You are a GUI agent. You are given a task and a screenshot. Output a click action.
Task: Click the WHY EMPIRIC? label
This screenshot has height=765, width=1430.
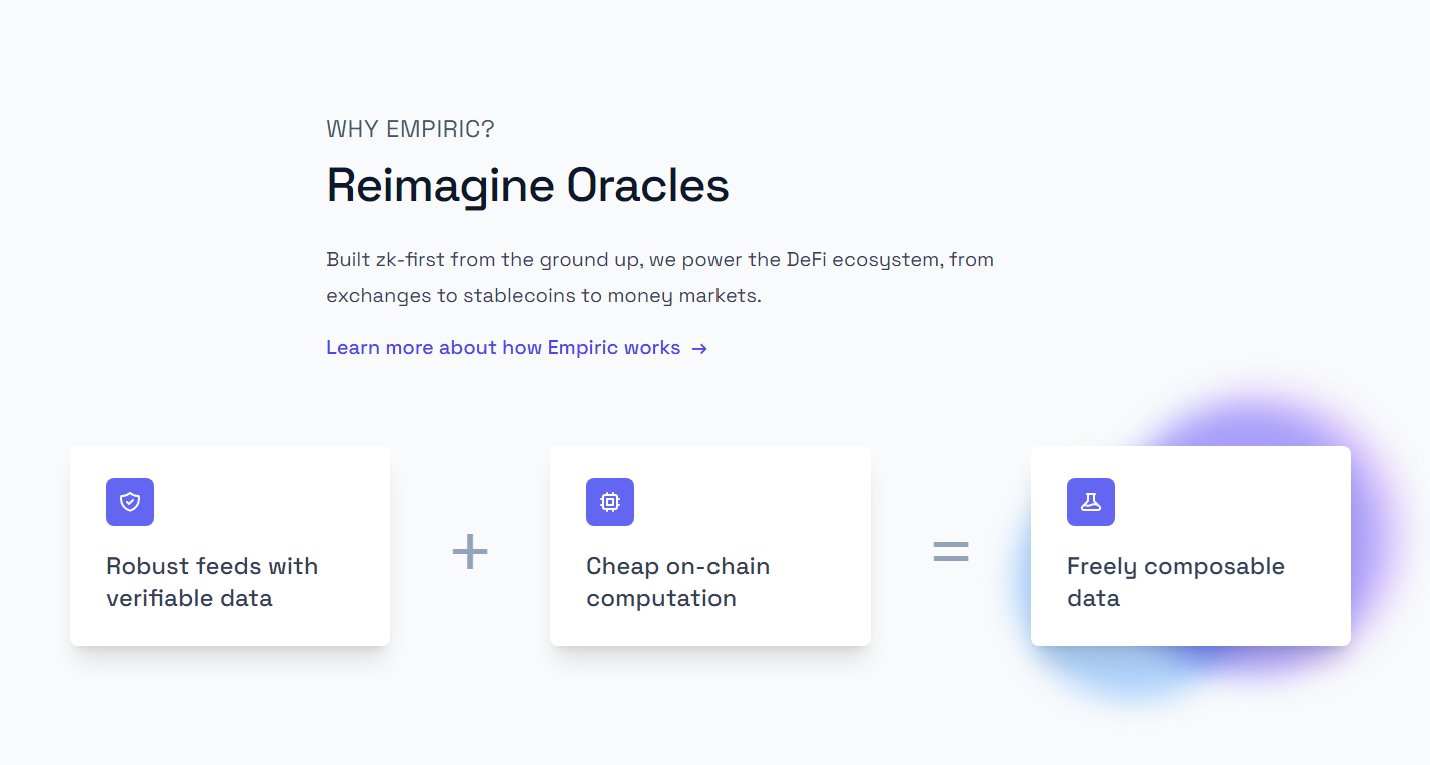(x=410, y=129)
